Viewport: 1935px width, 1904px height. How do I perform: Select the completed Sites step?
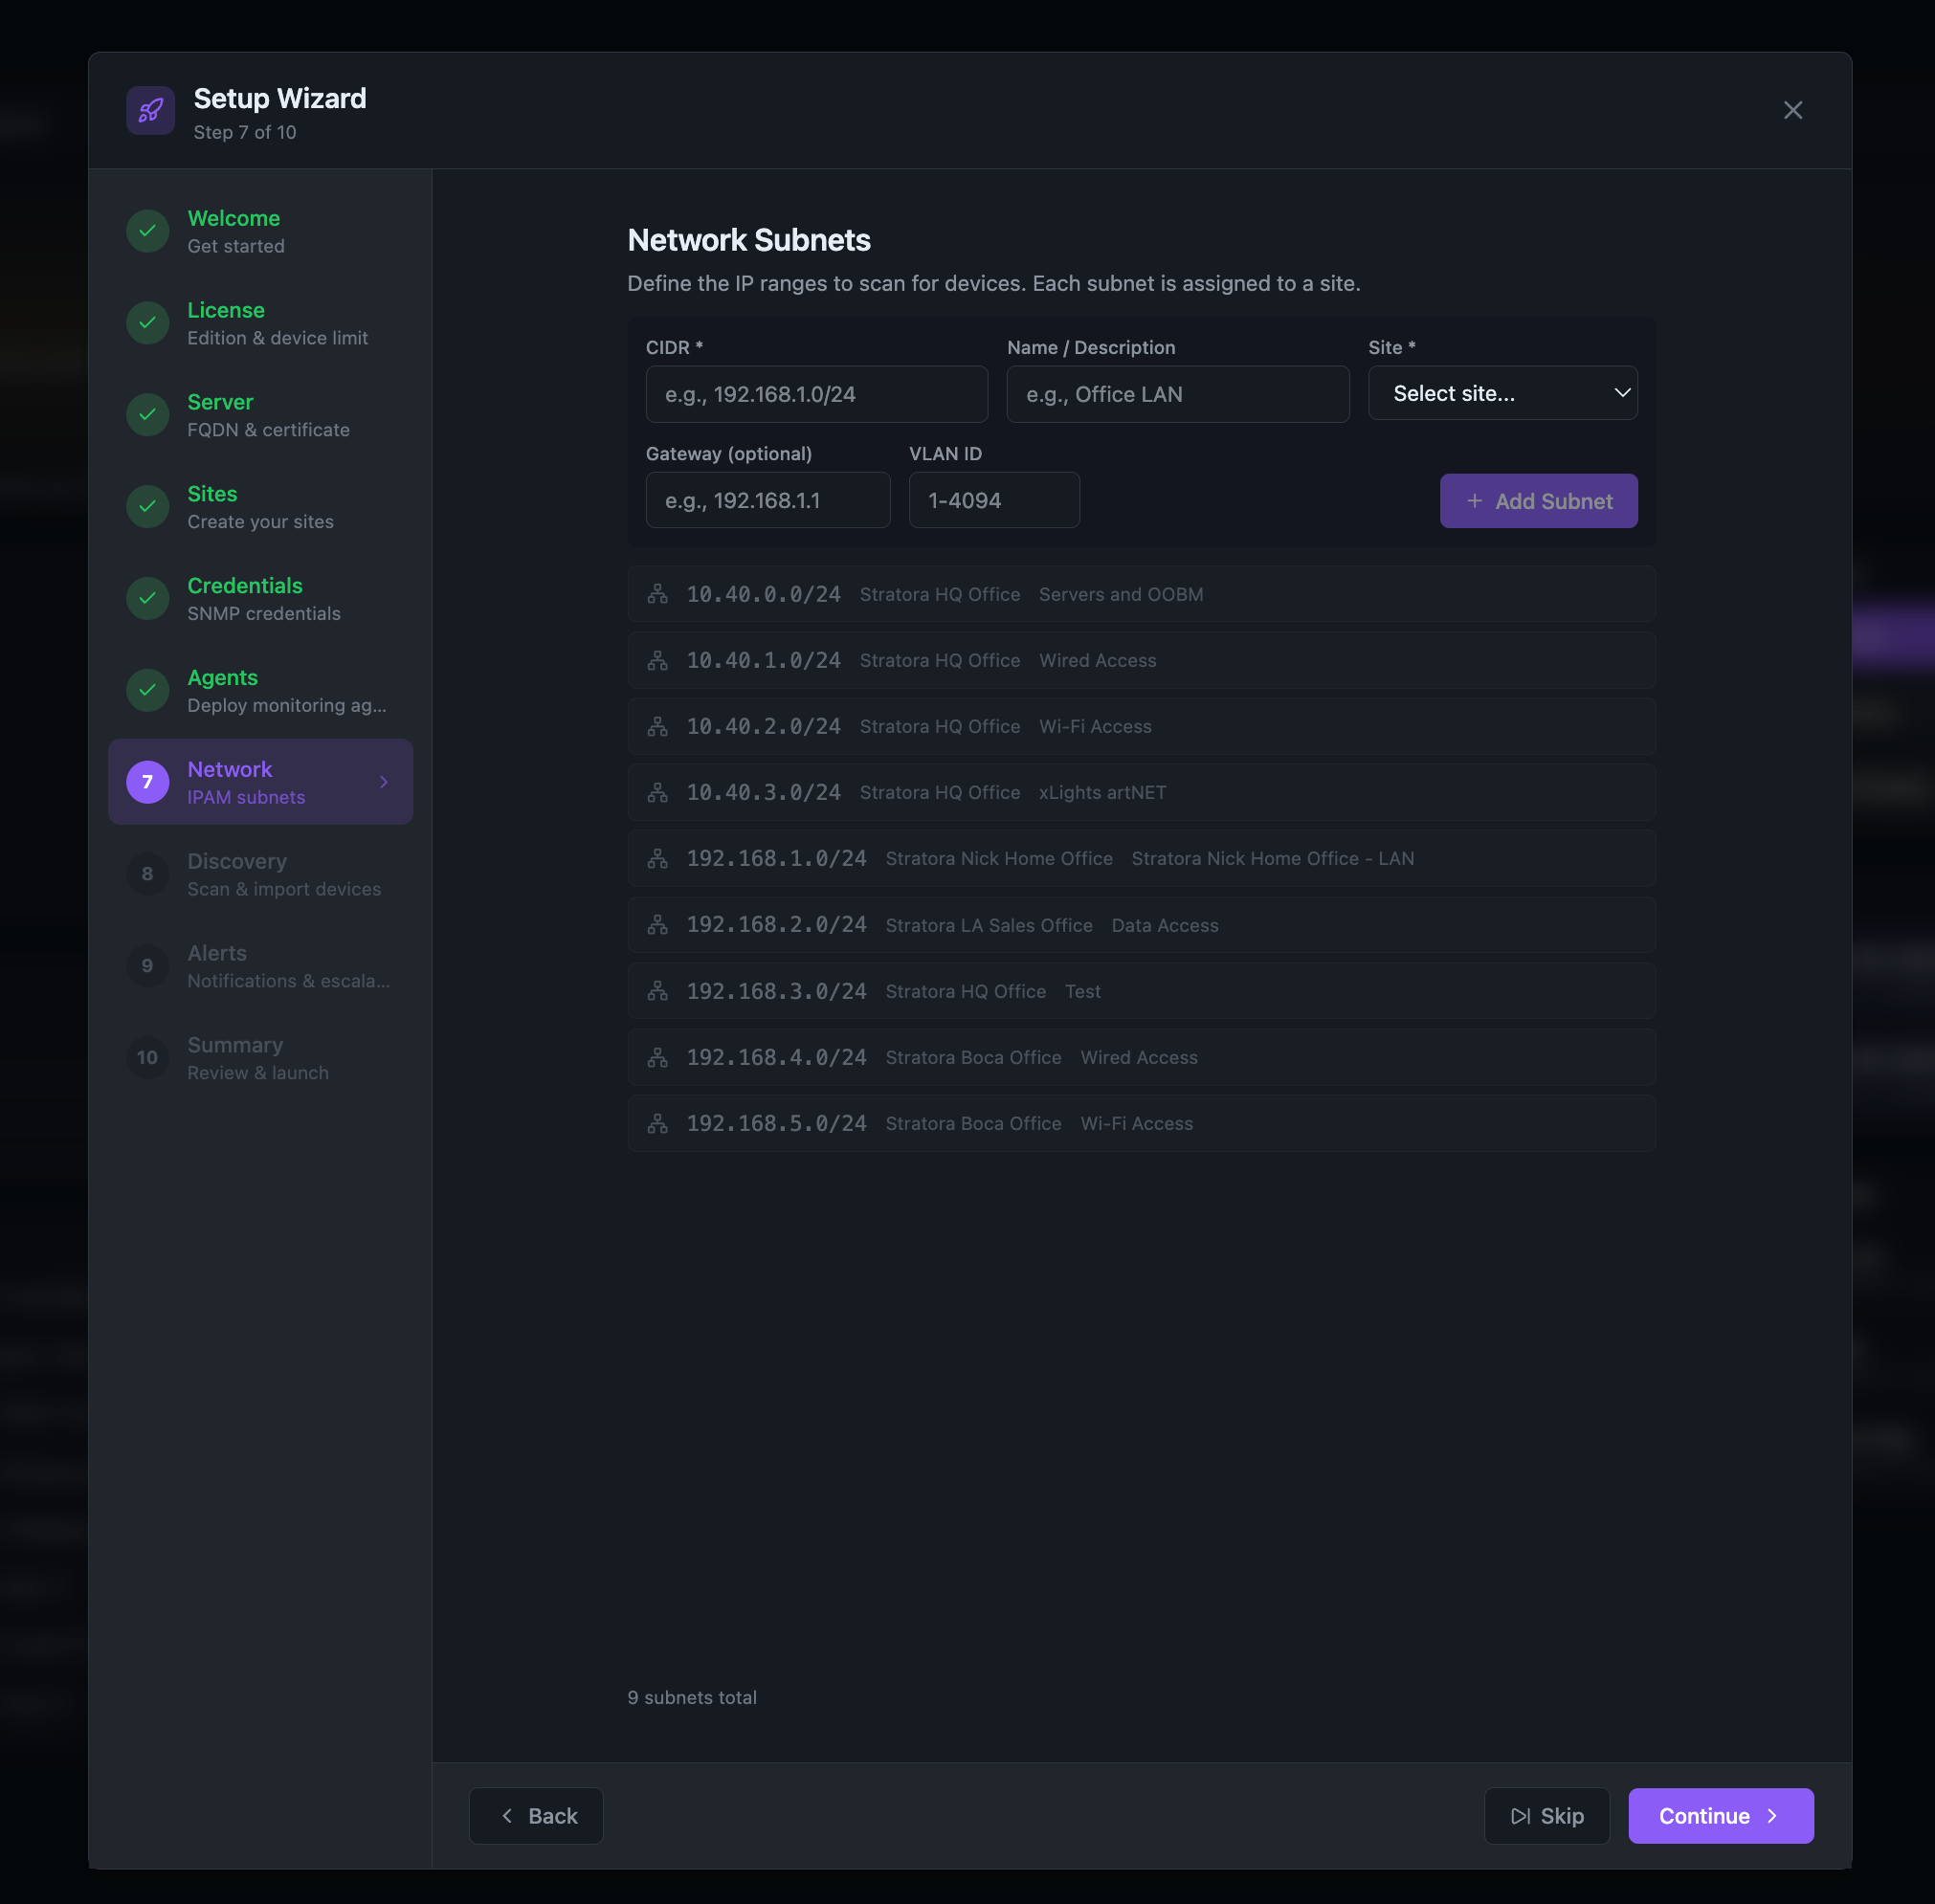coord(260,506)
